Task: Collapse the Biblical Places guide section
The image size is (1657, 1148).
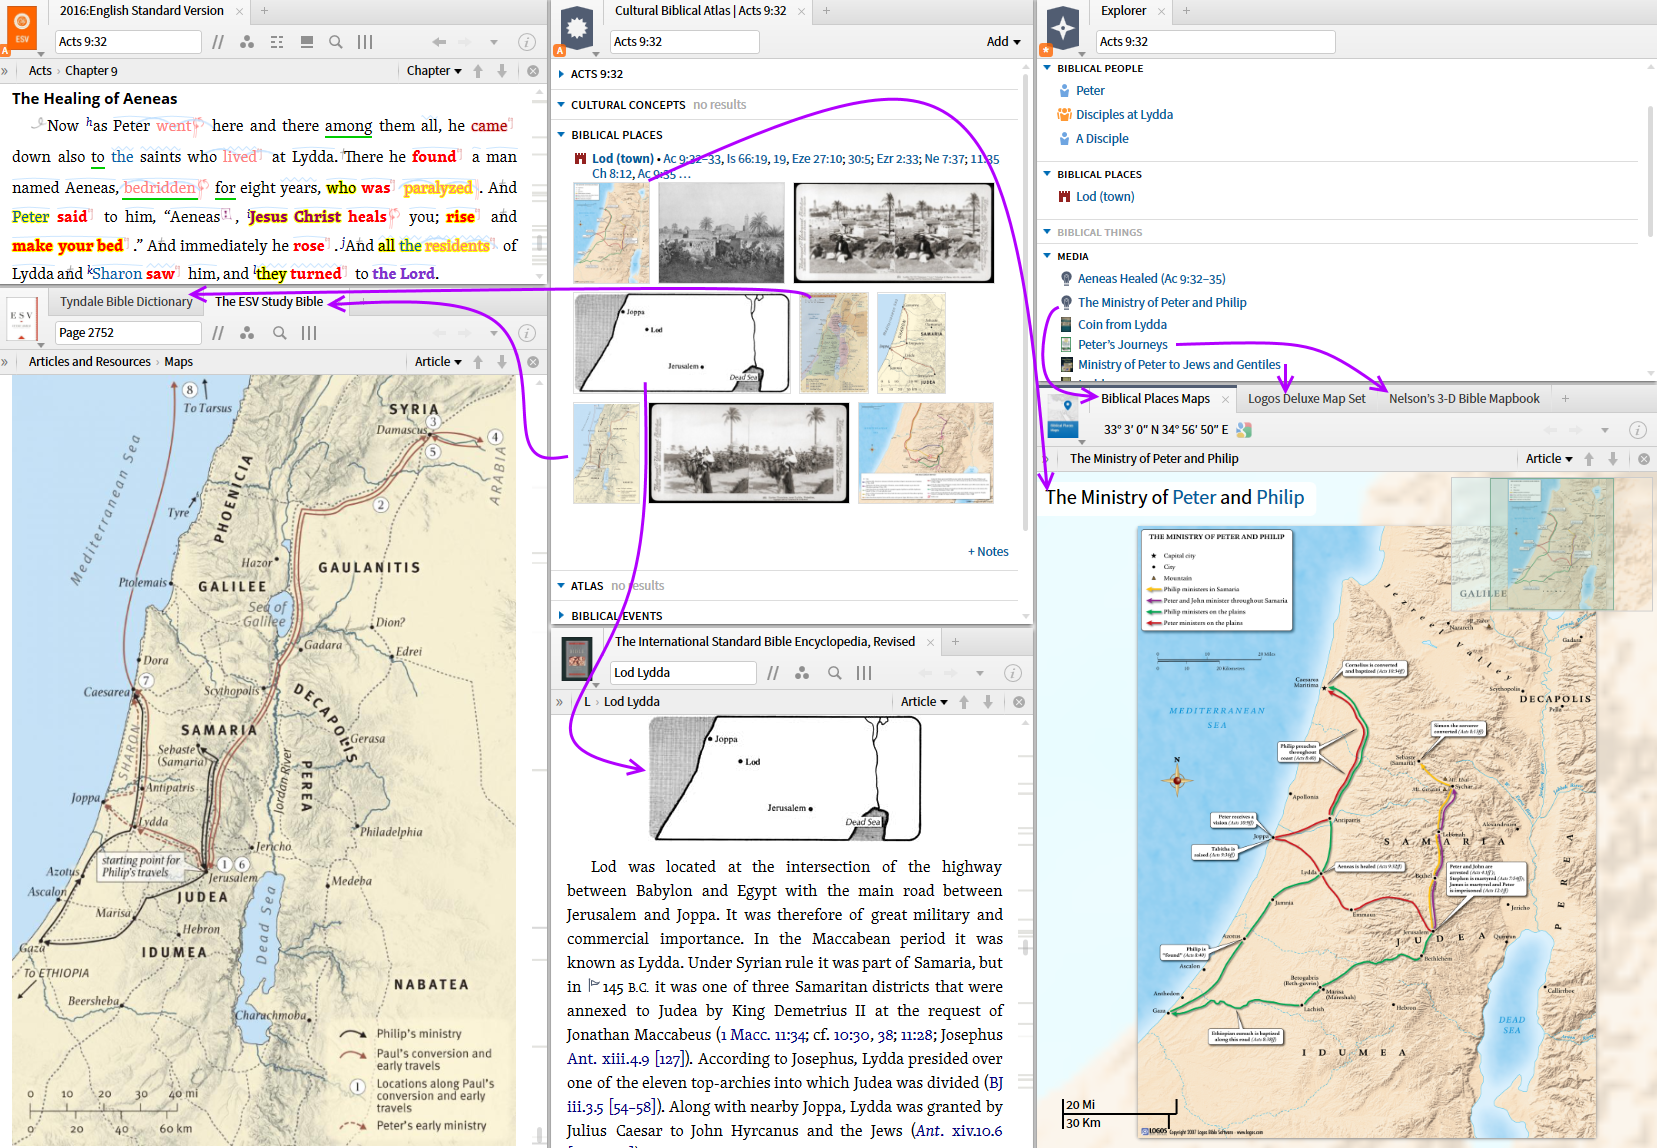Action: [561, 135]
